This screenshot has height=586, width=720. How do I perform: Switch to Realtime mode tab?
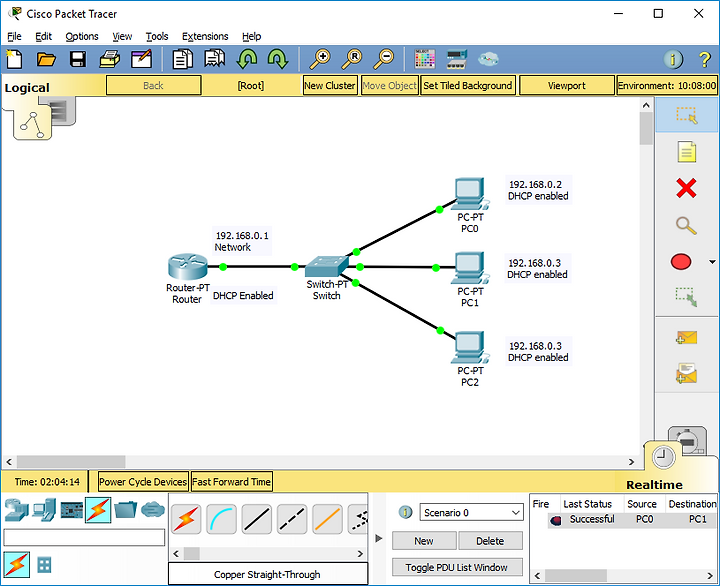[x=664, y=458]
